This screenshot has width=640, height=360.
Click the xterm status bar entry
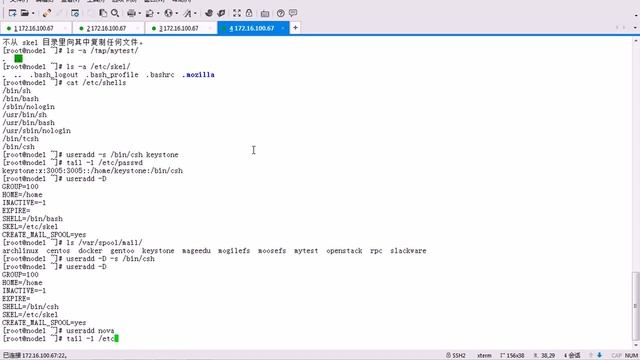[484, 356]
